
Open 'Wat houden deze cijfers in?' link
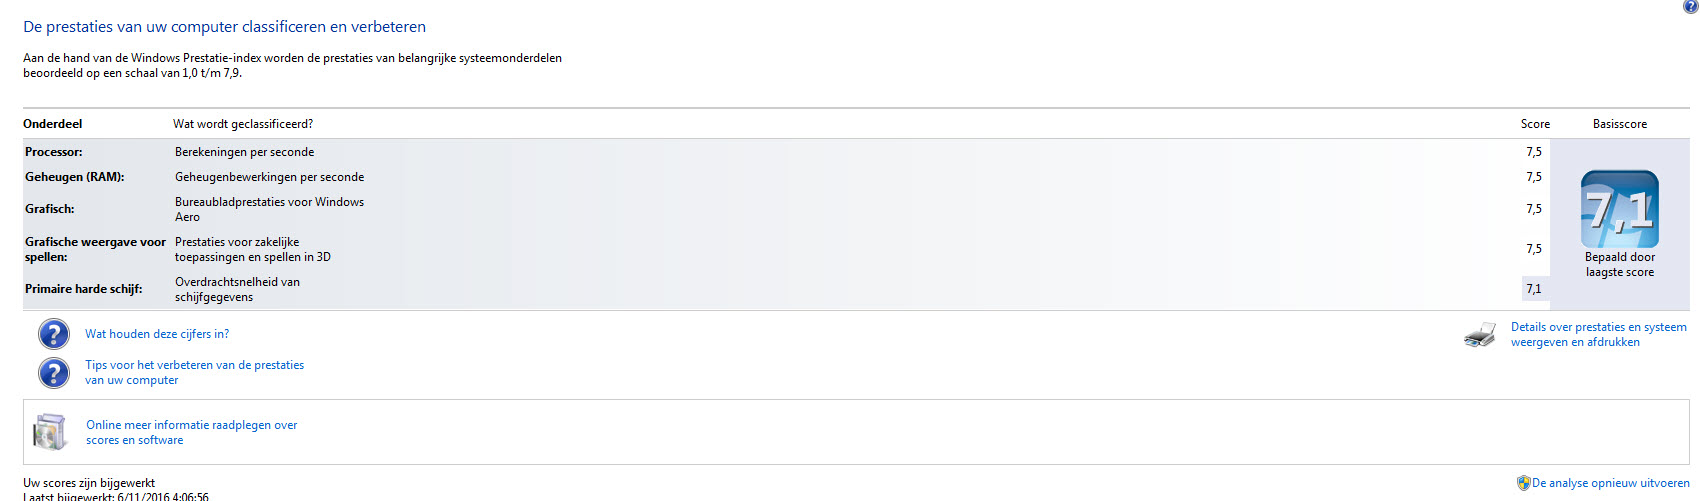coord(157,334)
